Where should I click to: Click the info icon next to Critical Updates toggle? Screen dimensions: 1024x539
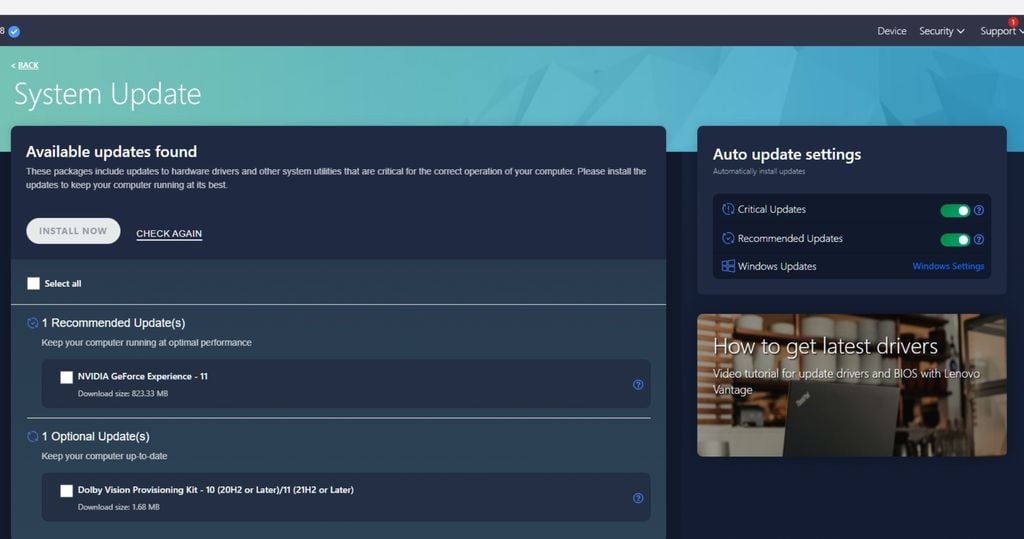point(979,211)
